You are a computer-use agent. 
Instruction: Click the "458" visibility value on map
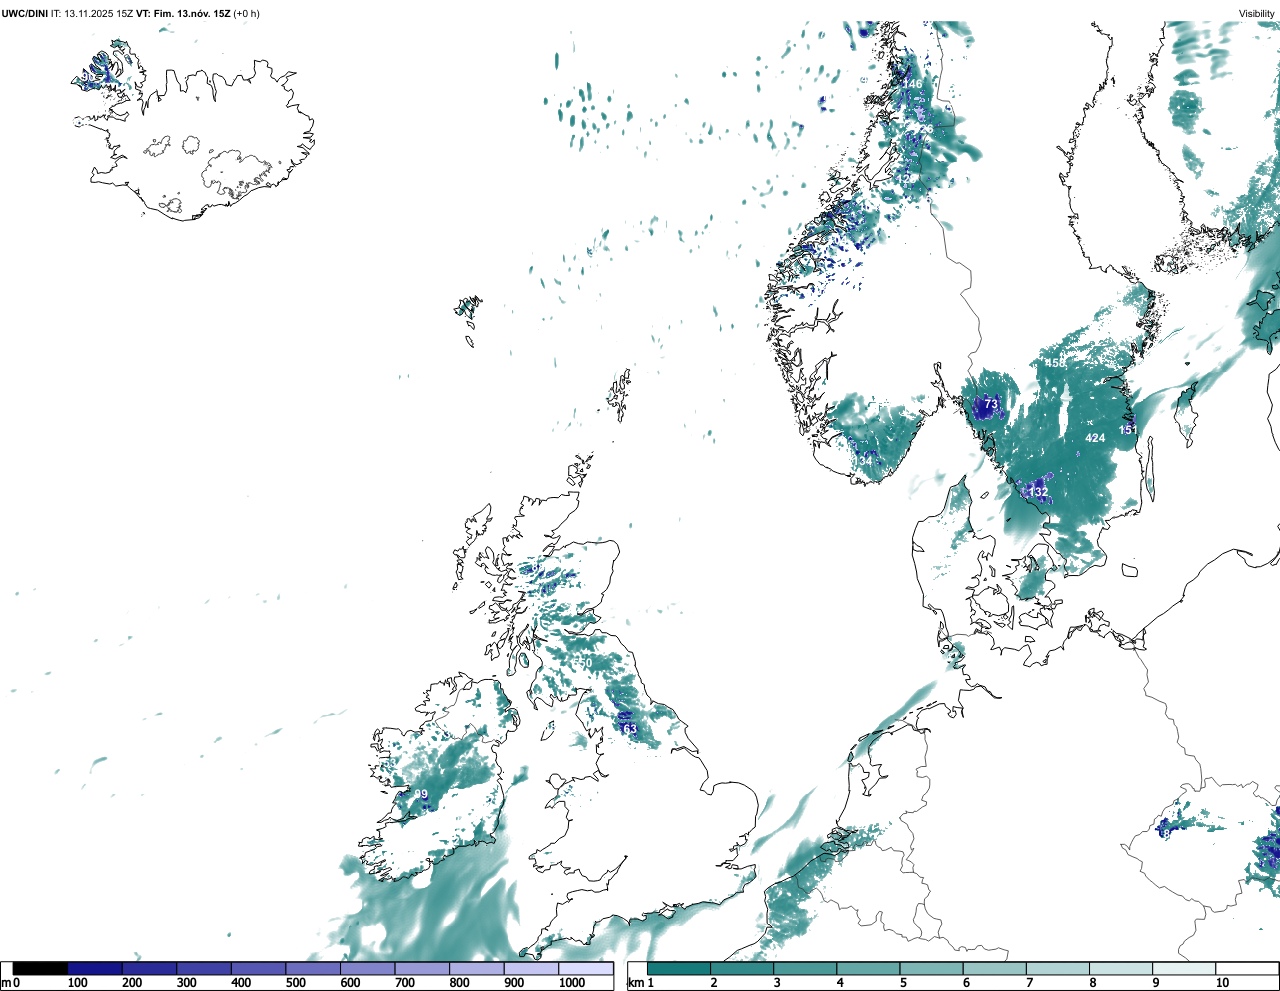[1055, 363]
